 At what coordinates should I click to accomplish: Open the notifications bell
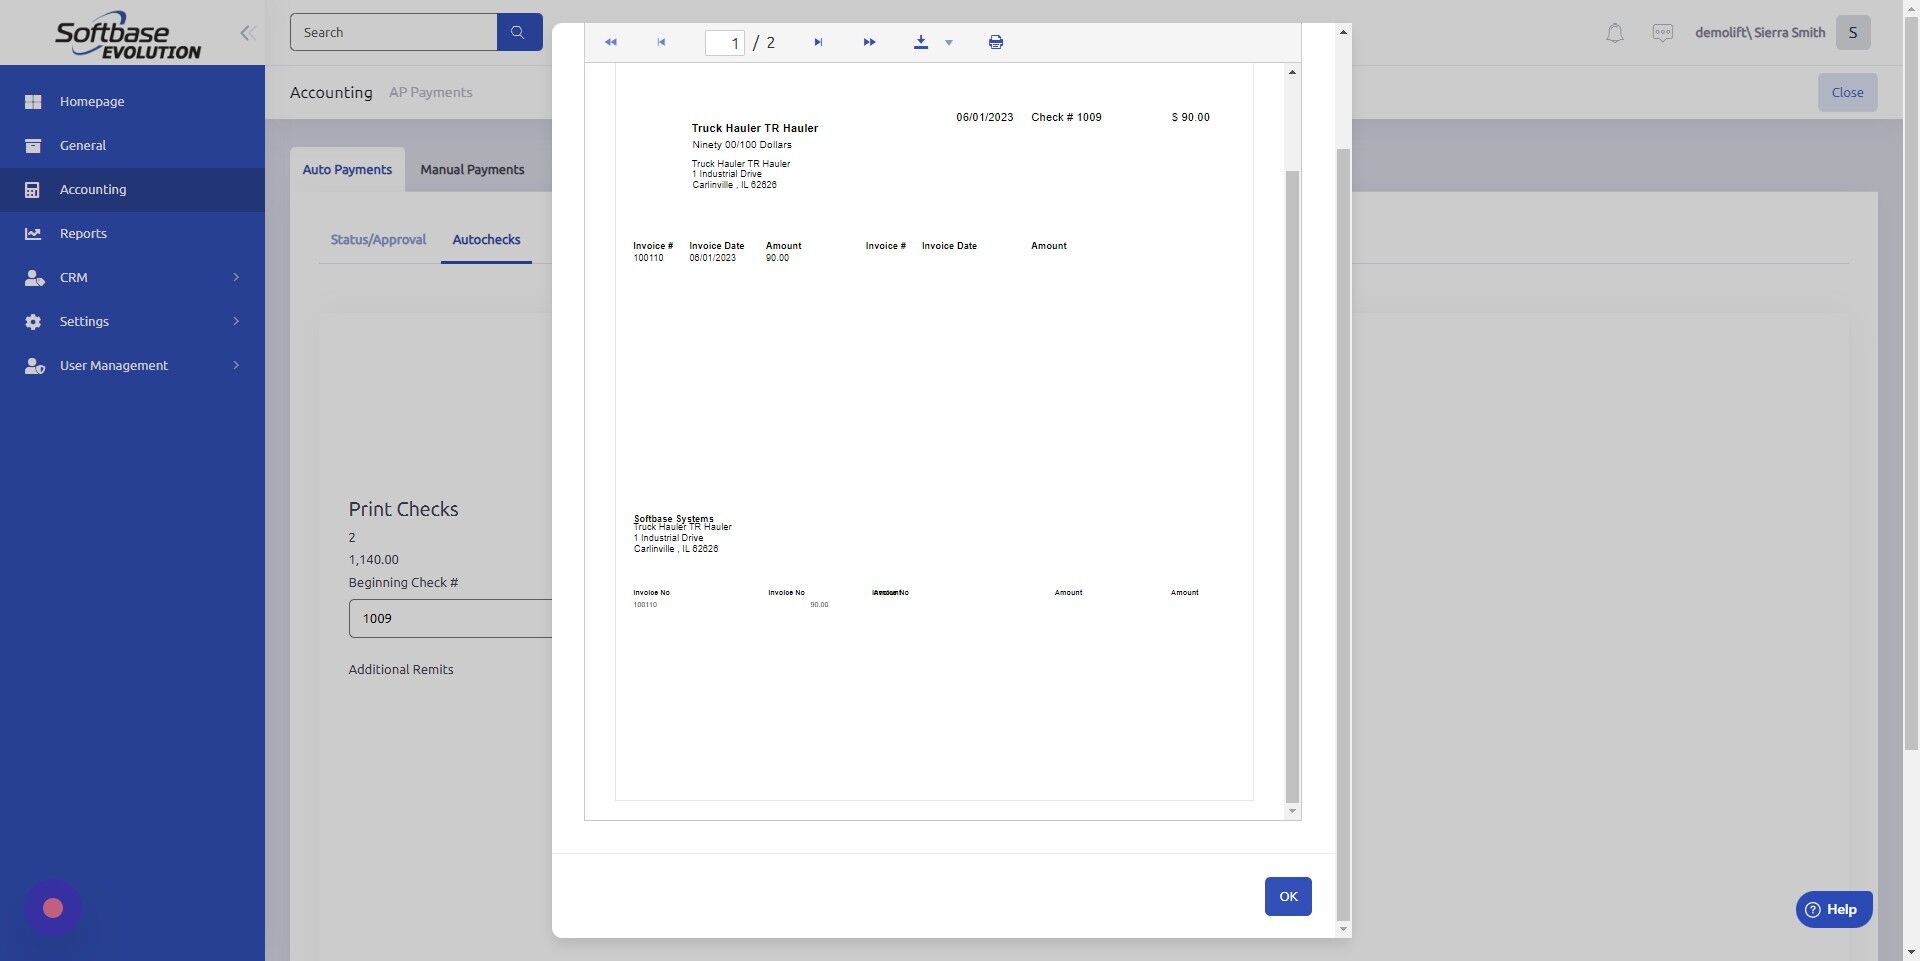[x=1613, y=32]
